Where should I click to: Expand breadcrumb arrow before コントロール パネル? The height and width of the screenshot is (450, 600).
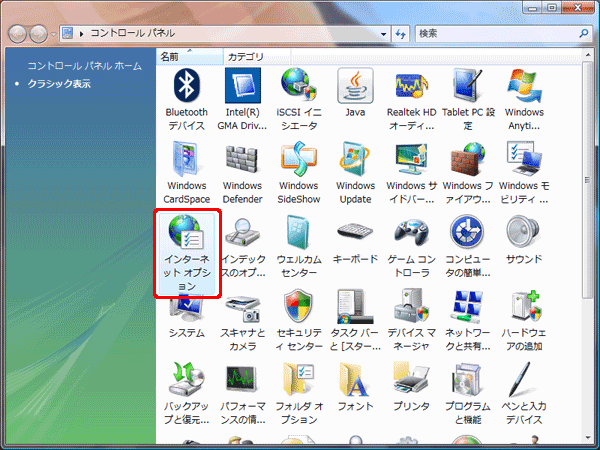click(x=81, y=34)
